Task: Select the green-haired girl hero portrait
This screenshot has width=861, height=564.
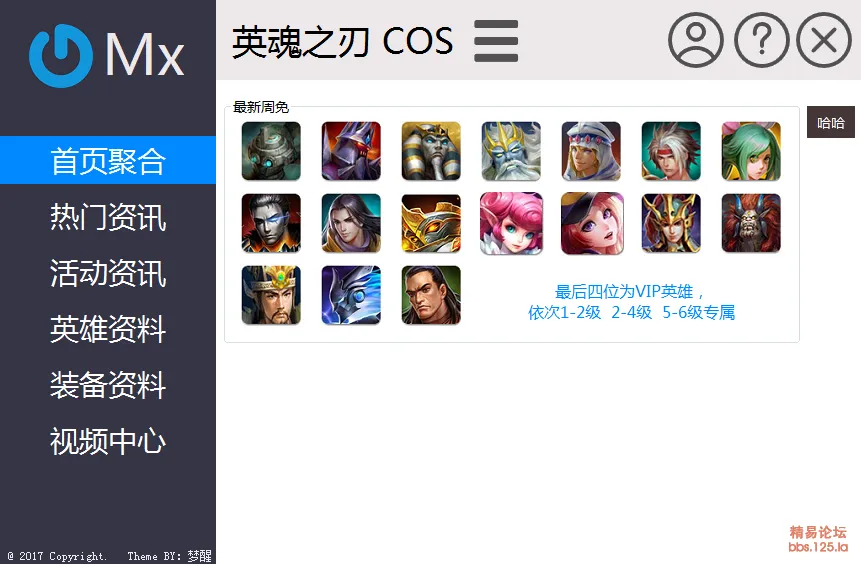Action: [751, 151]
